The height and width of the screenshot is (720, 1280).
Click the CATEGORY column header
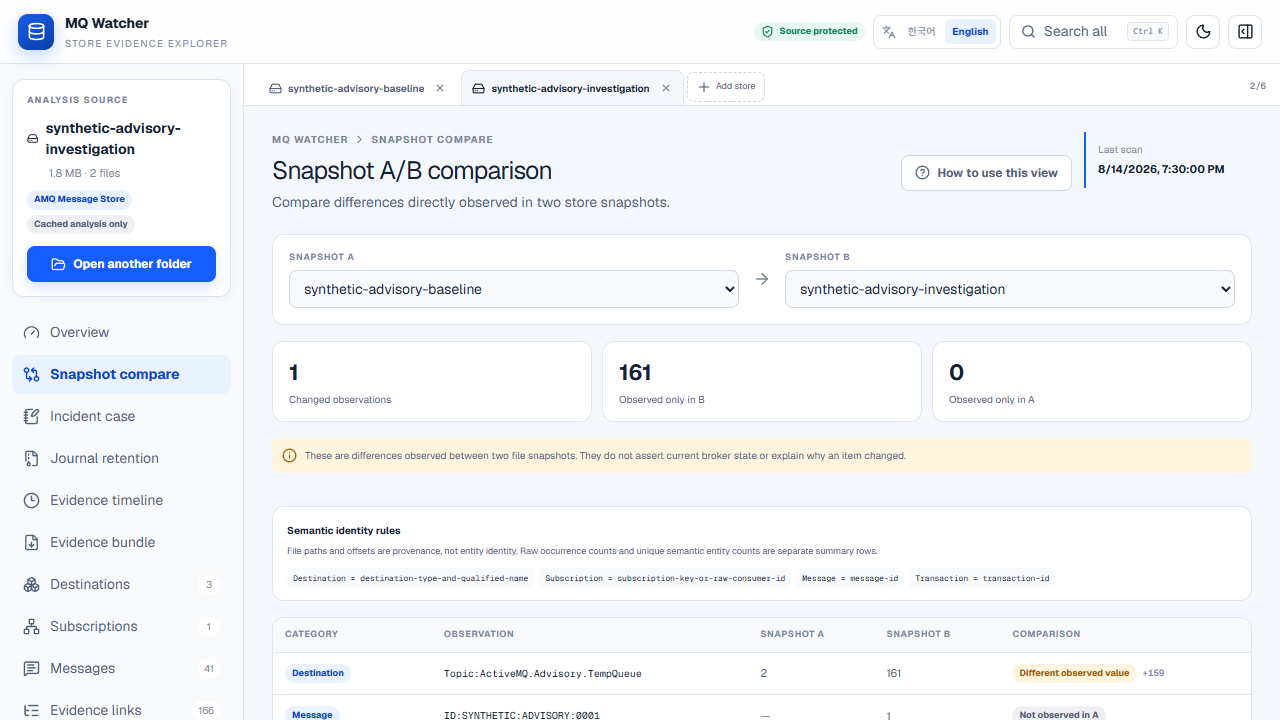311,634
